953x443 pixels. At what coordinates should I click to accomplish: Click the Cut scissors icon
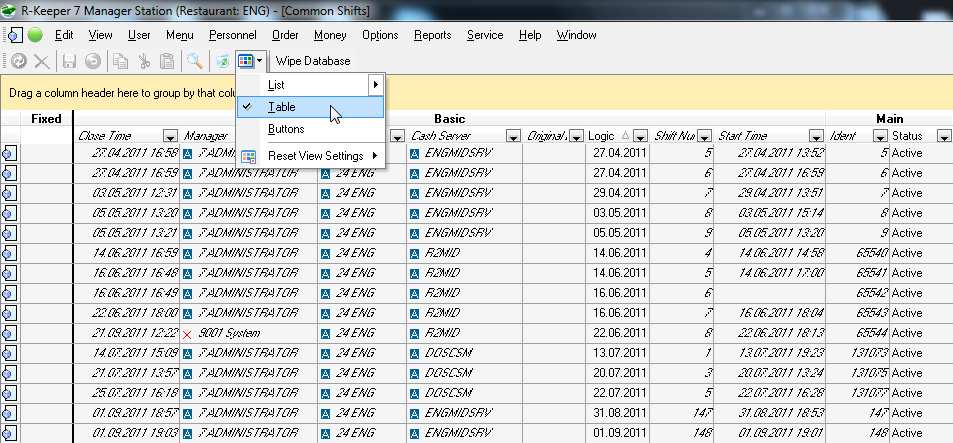click(x=144, y=61)
